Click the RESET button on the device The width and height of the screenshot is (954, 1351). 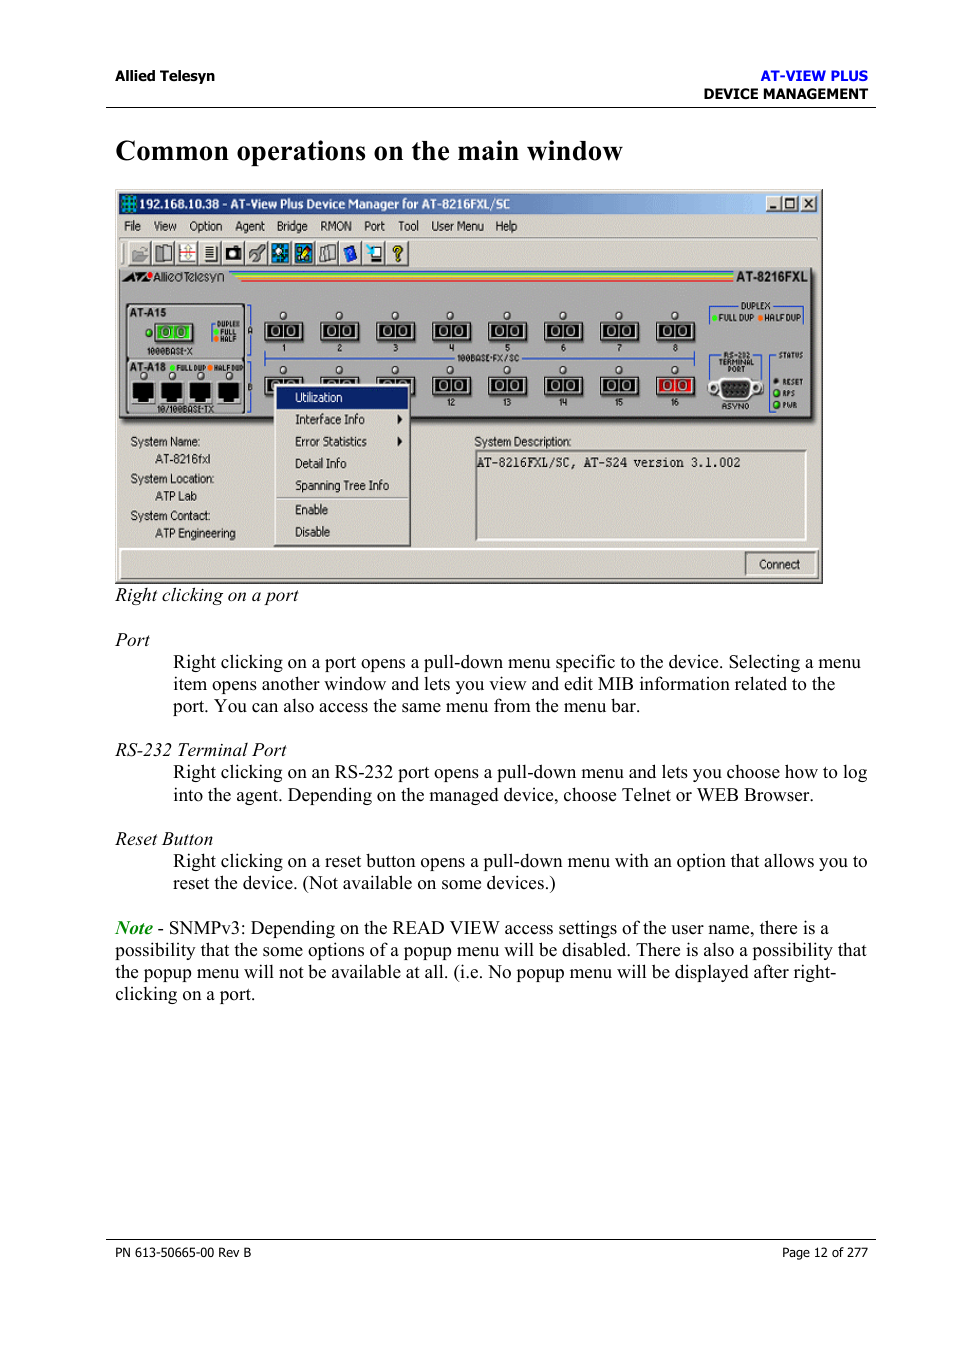[776, 382]
